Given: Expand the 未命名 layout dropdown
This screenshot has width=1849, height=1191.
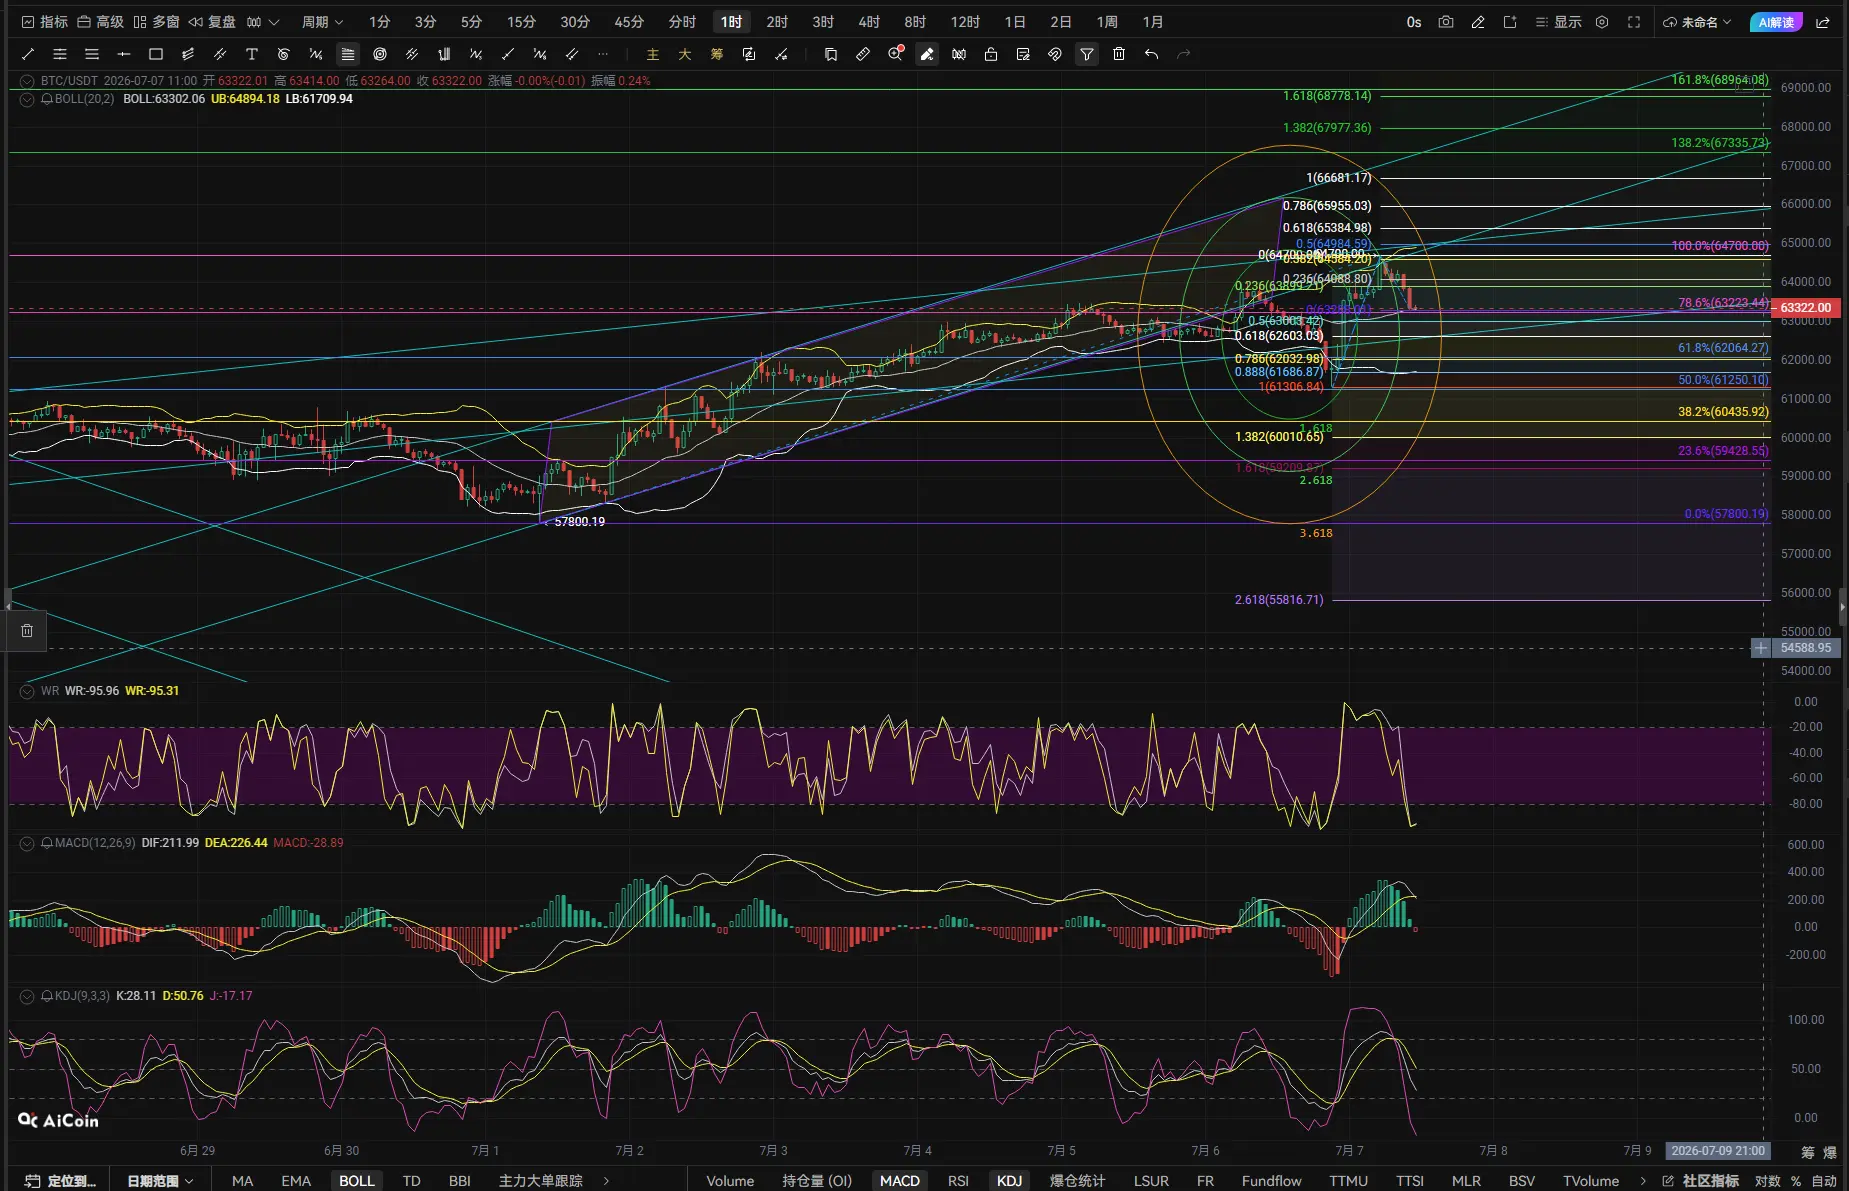Looking at the screenshot, I should (1697, 22).
